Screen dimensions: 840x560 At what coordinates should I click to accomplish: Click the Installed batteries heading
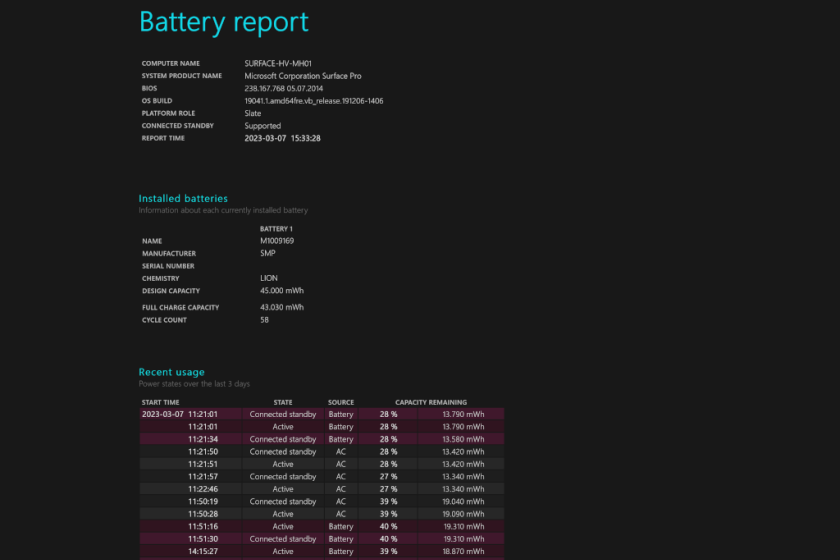183,198
